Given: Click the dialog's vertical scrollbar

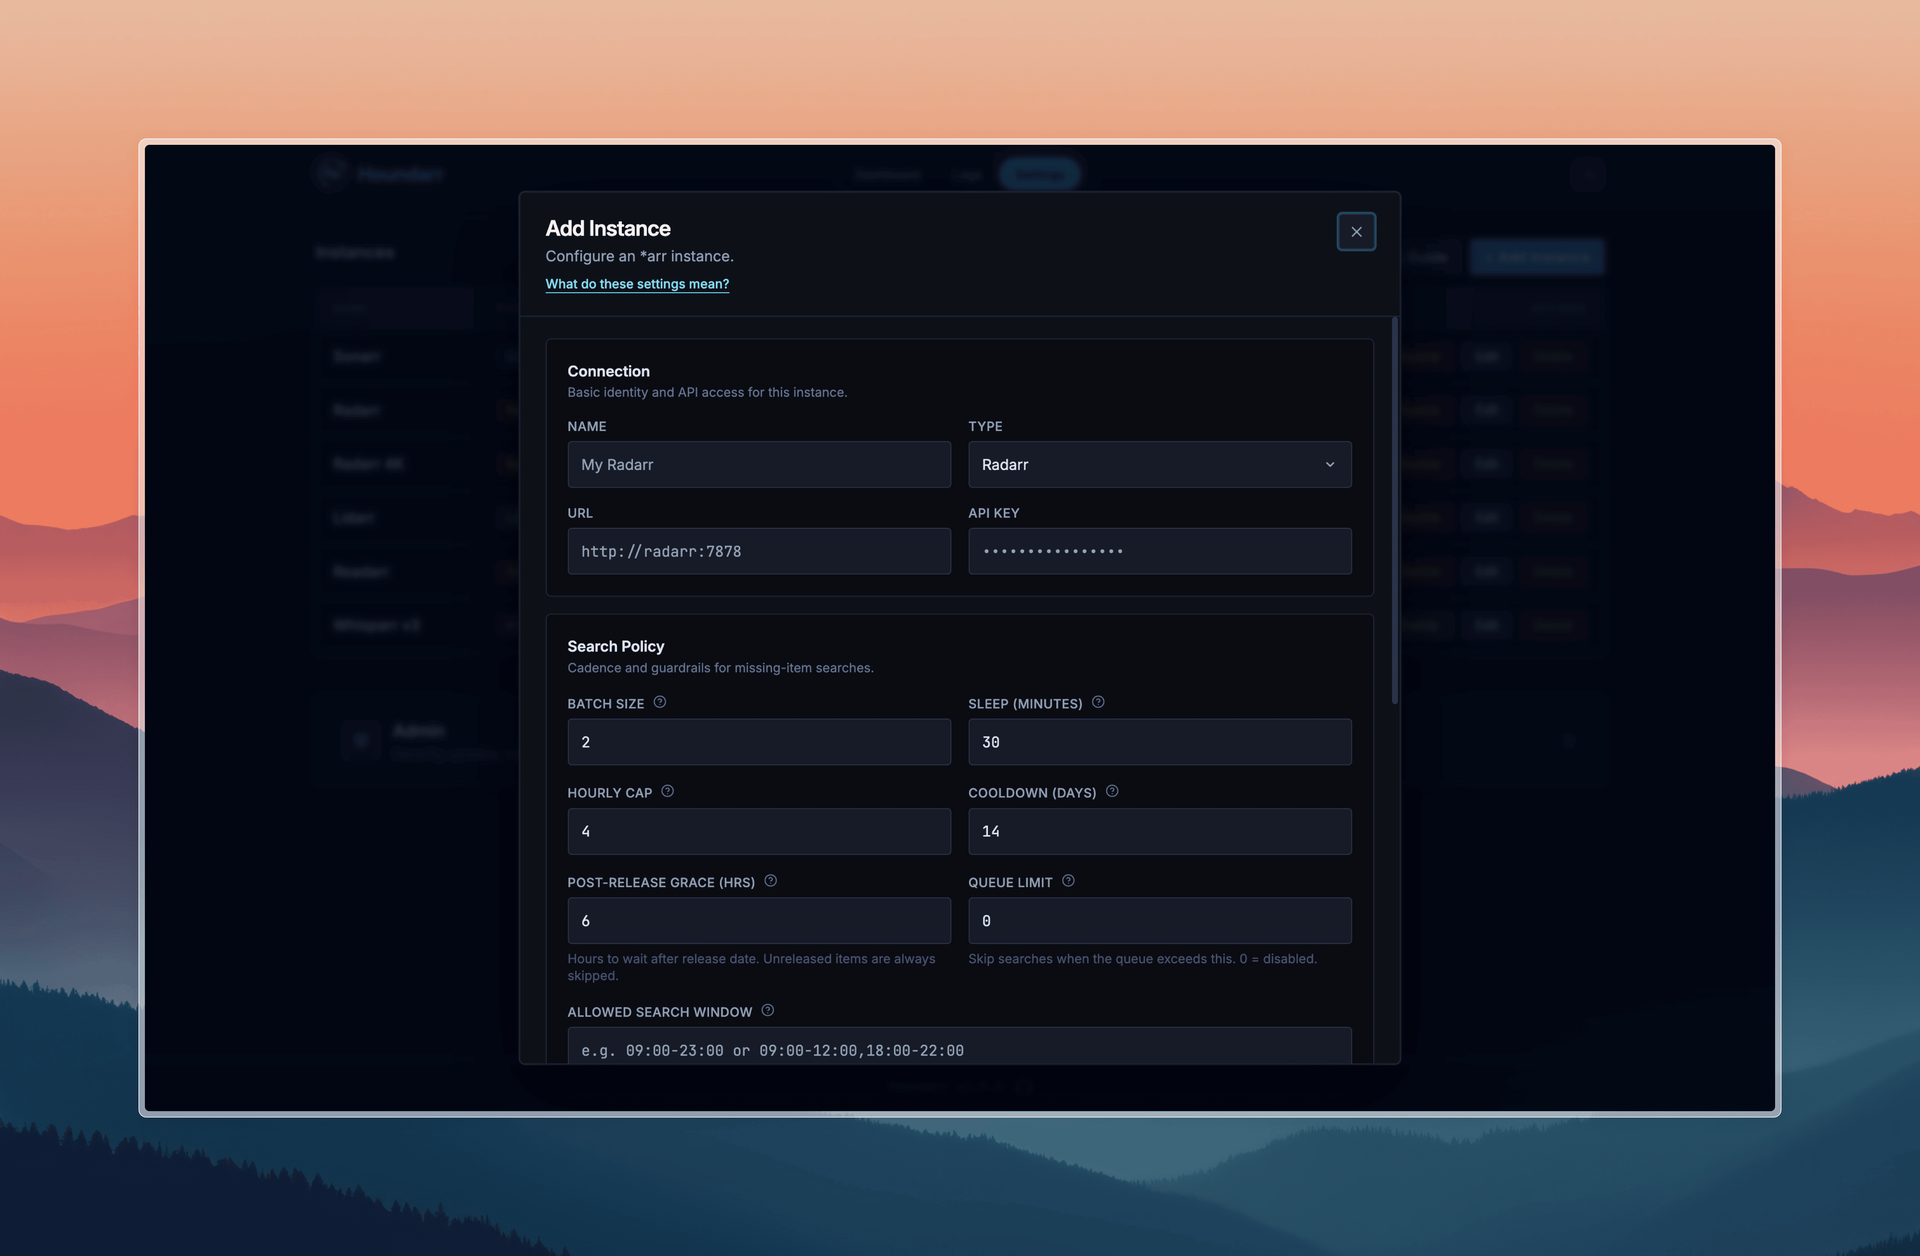Looking at the screenshot, I should 1394,510.
